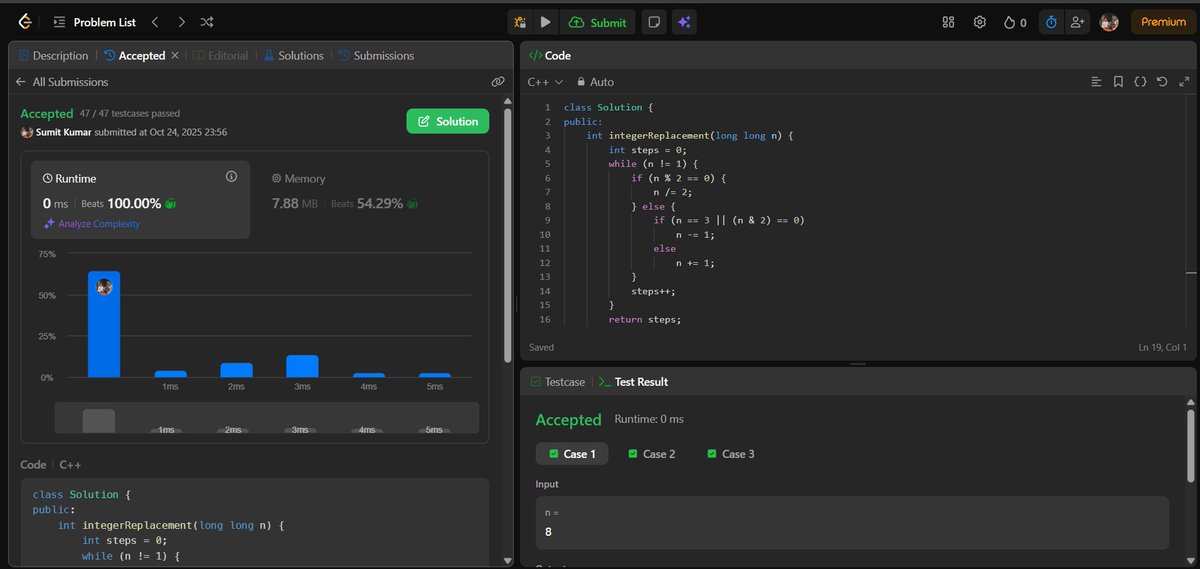Open the notes icon

pos(653,22)
